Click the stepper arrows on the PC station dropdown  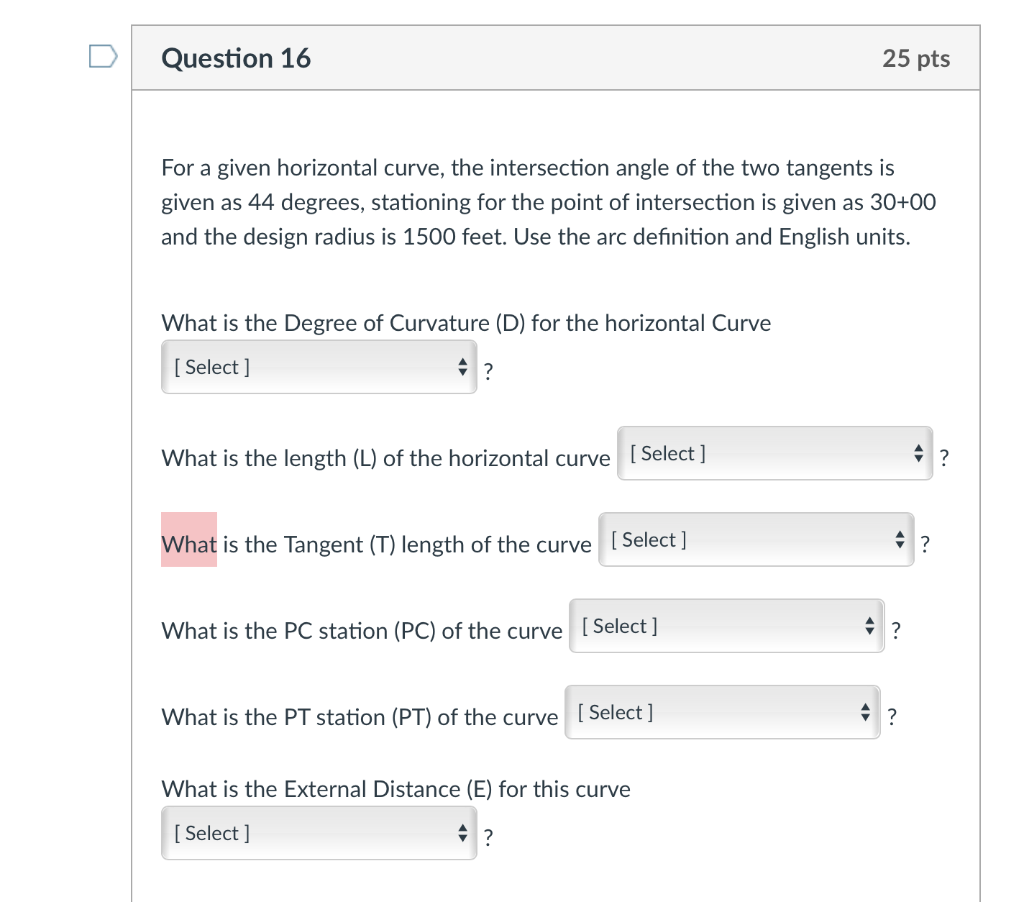[x=869, y=625]
